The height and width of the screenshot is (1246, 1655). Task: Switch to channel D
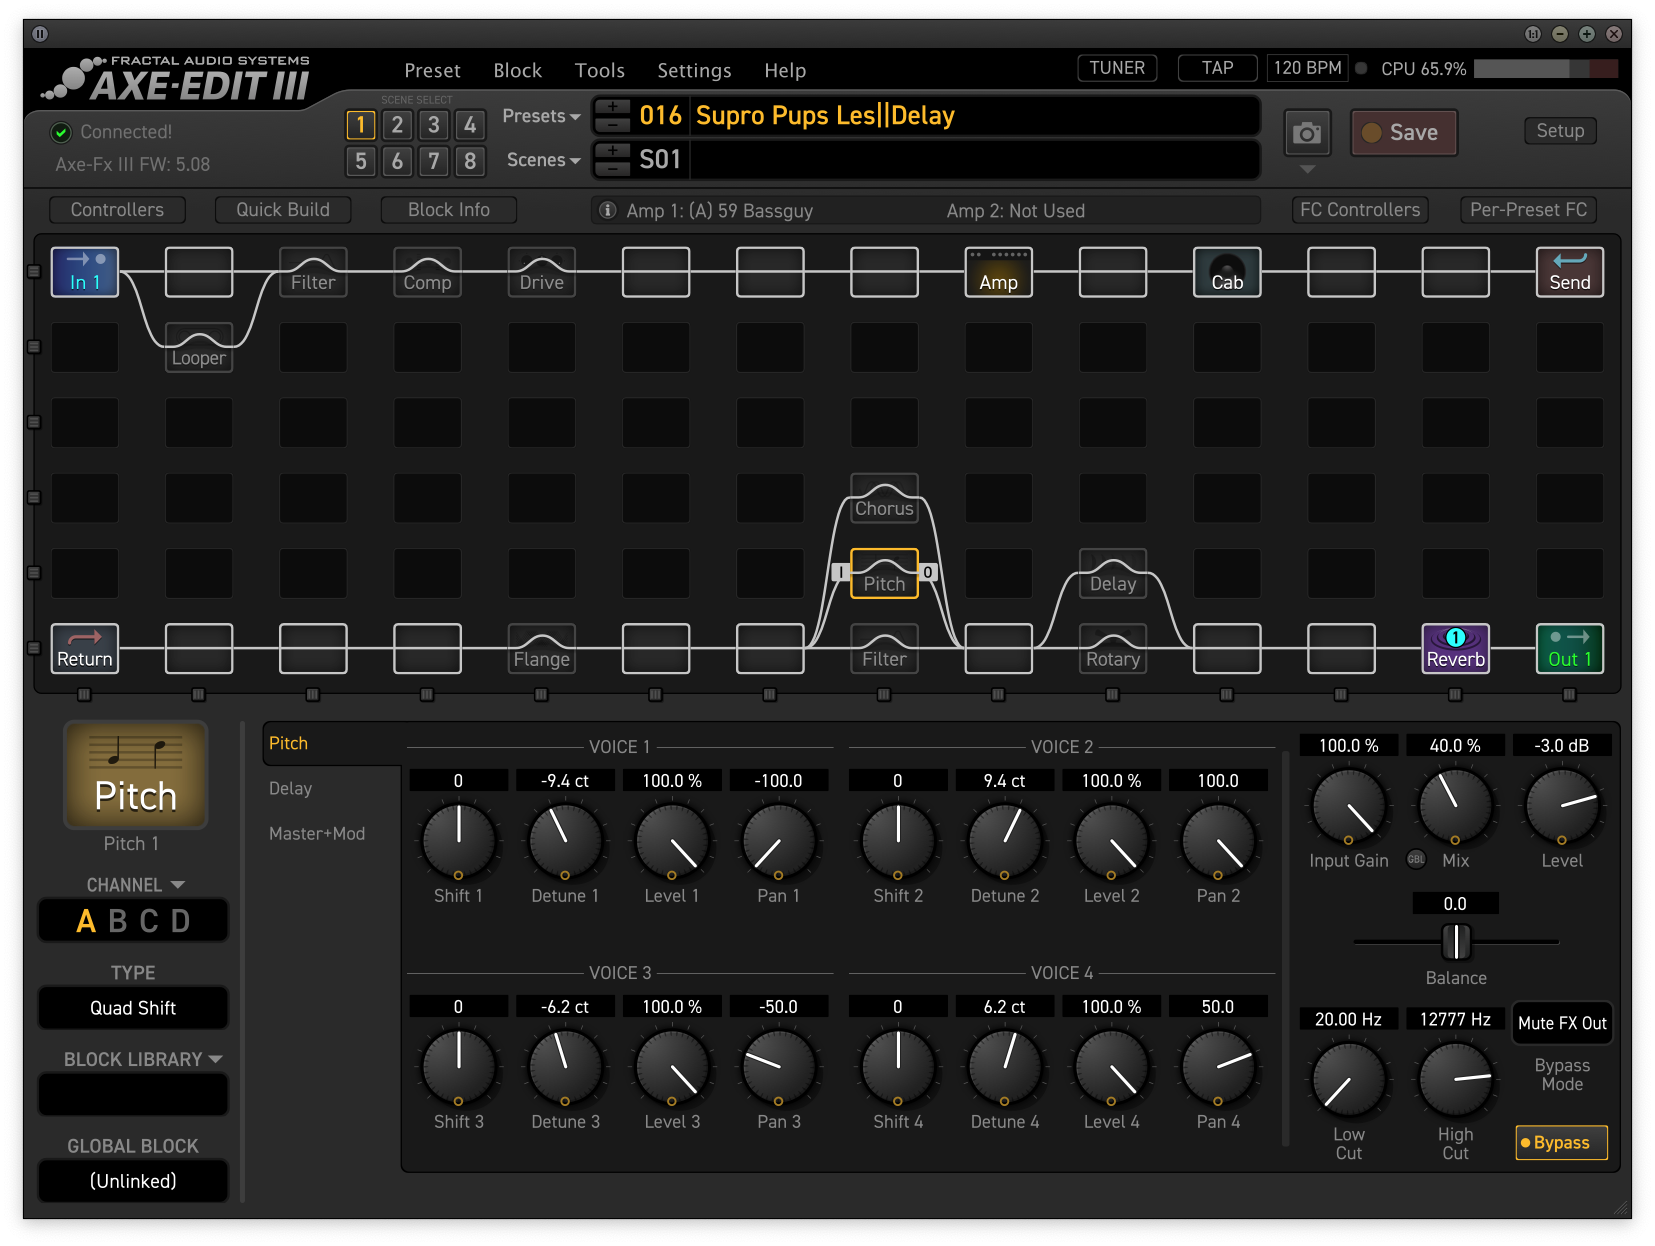(x=180, y=921)
